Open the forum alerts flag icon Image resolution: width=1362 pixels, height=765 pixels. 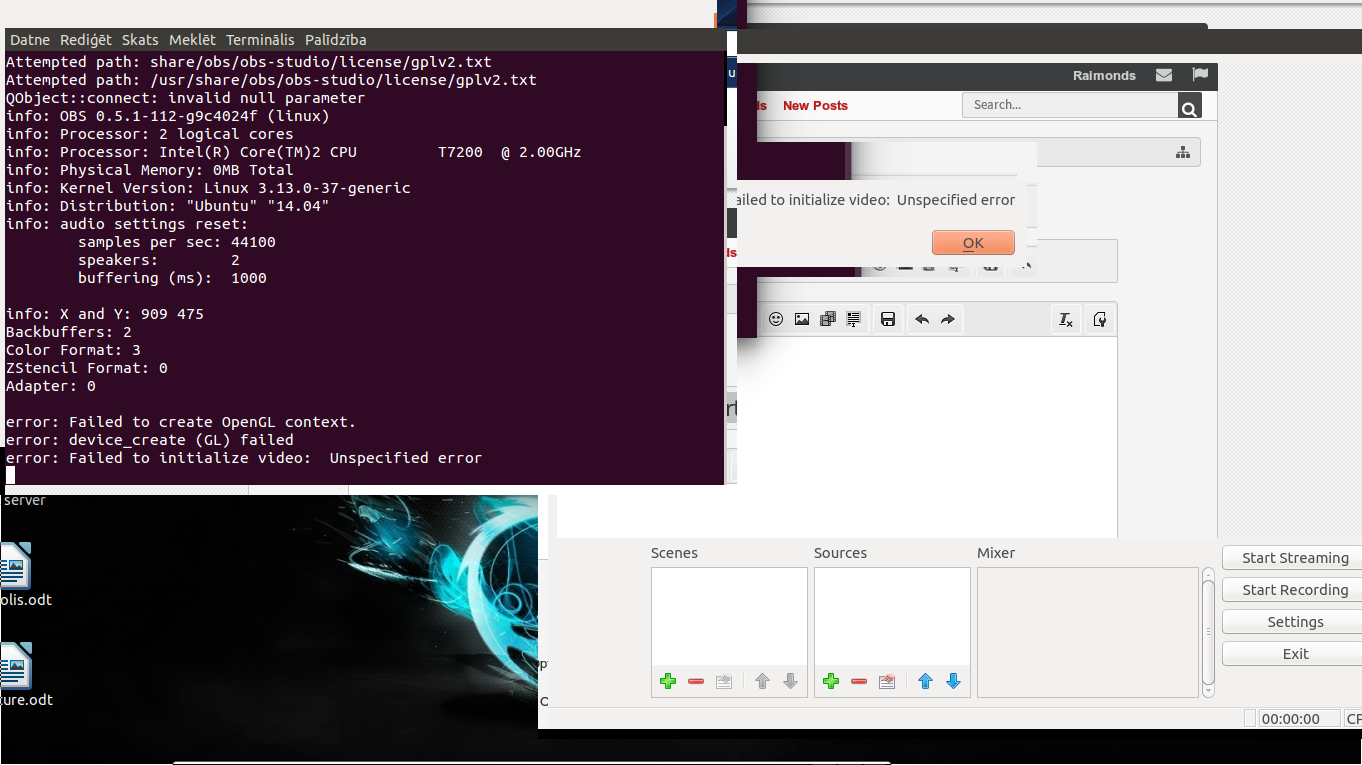coord(1200,75)
